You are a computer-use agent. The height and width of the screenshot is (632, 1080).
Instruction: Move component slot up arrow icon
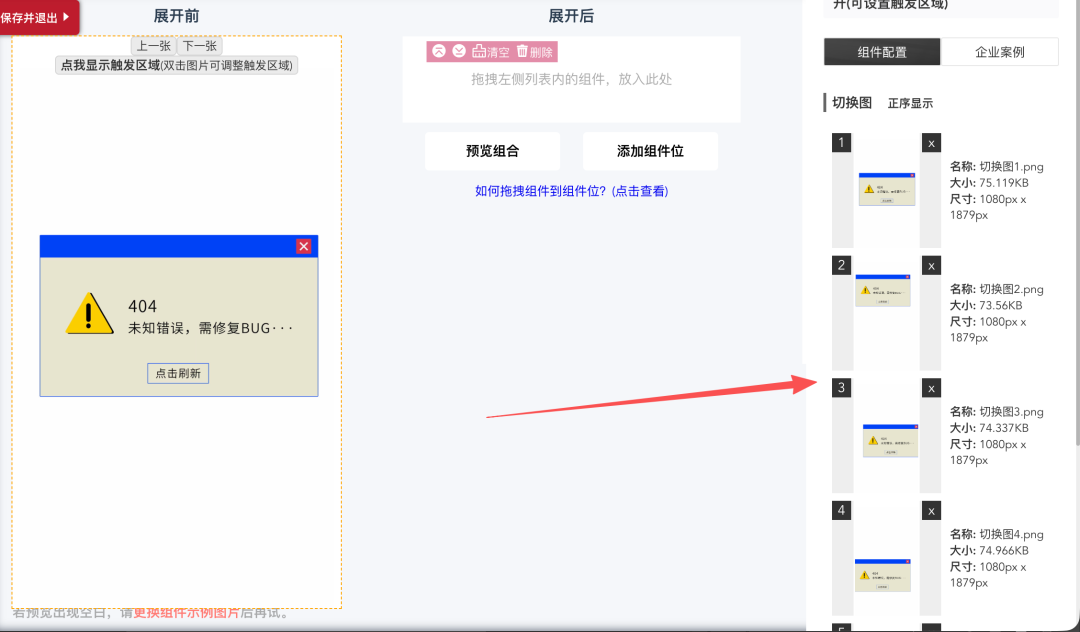[x=439, y=51]
